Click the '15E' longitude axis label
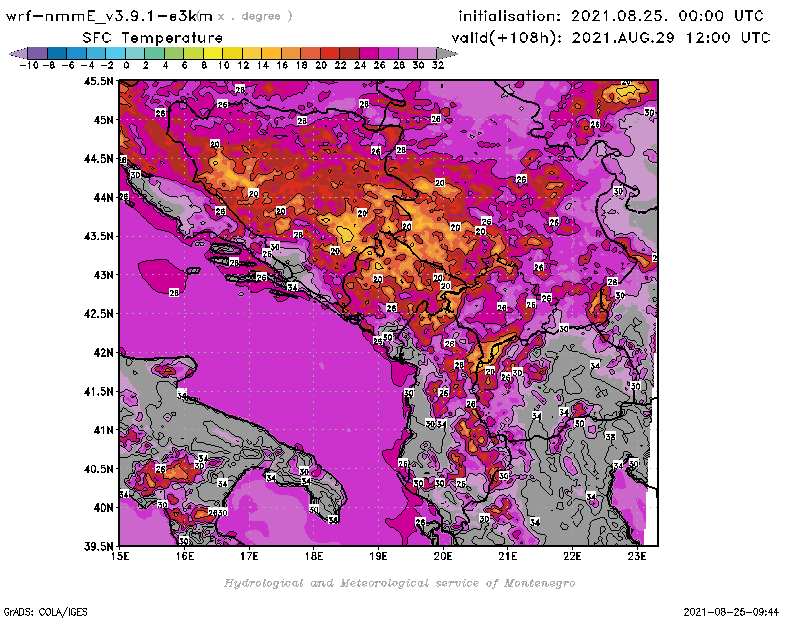This screenshot has width=800, height=618. pos(120,556)
